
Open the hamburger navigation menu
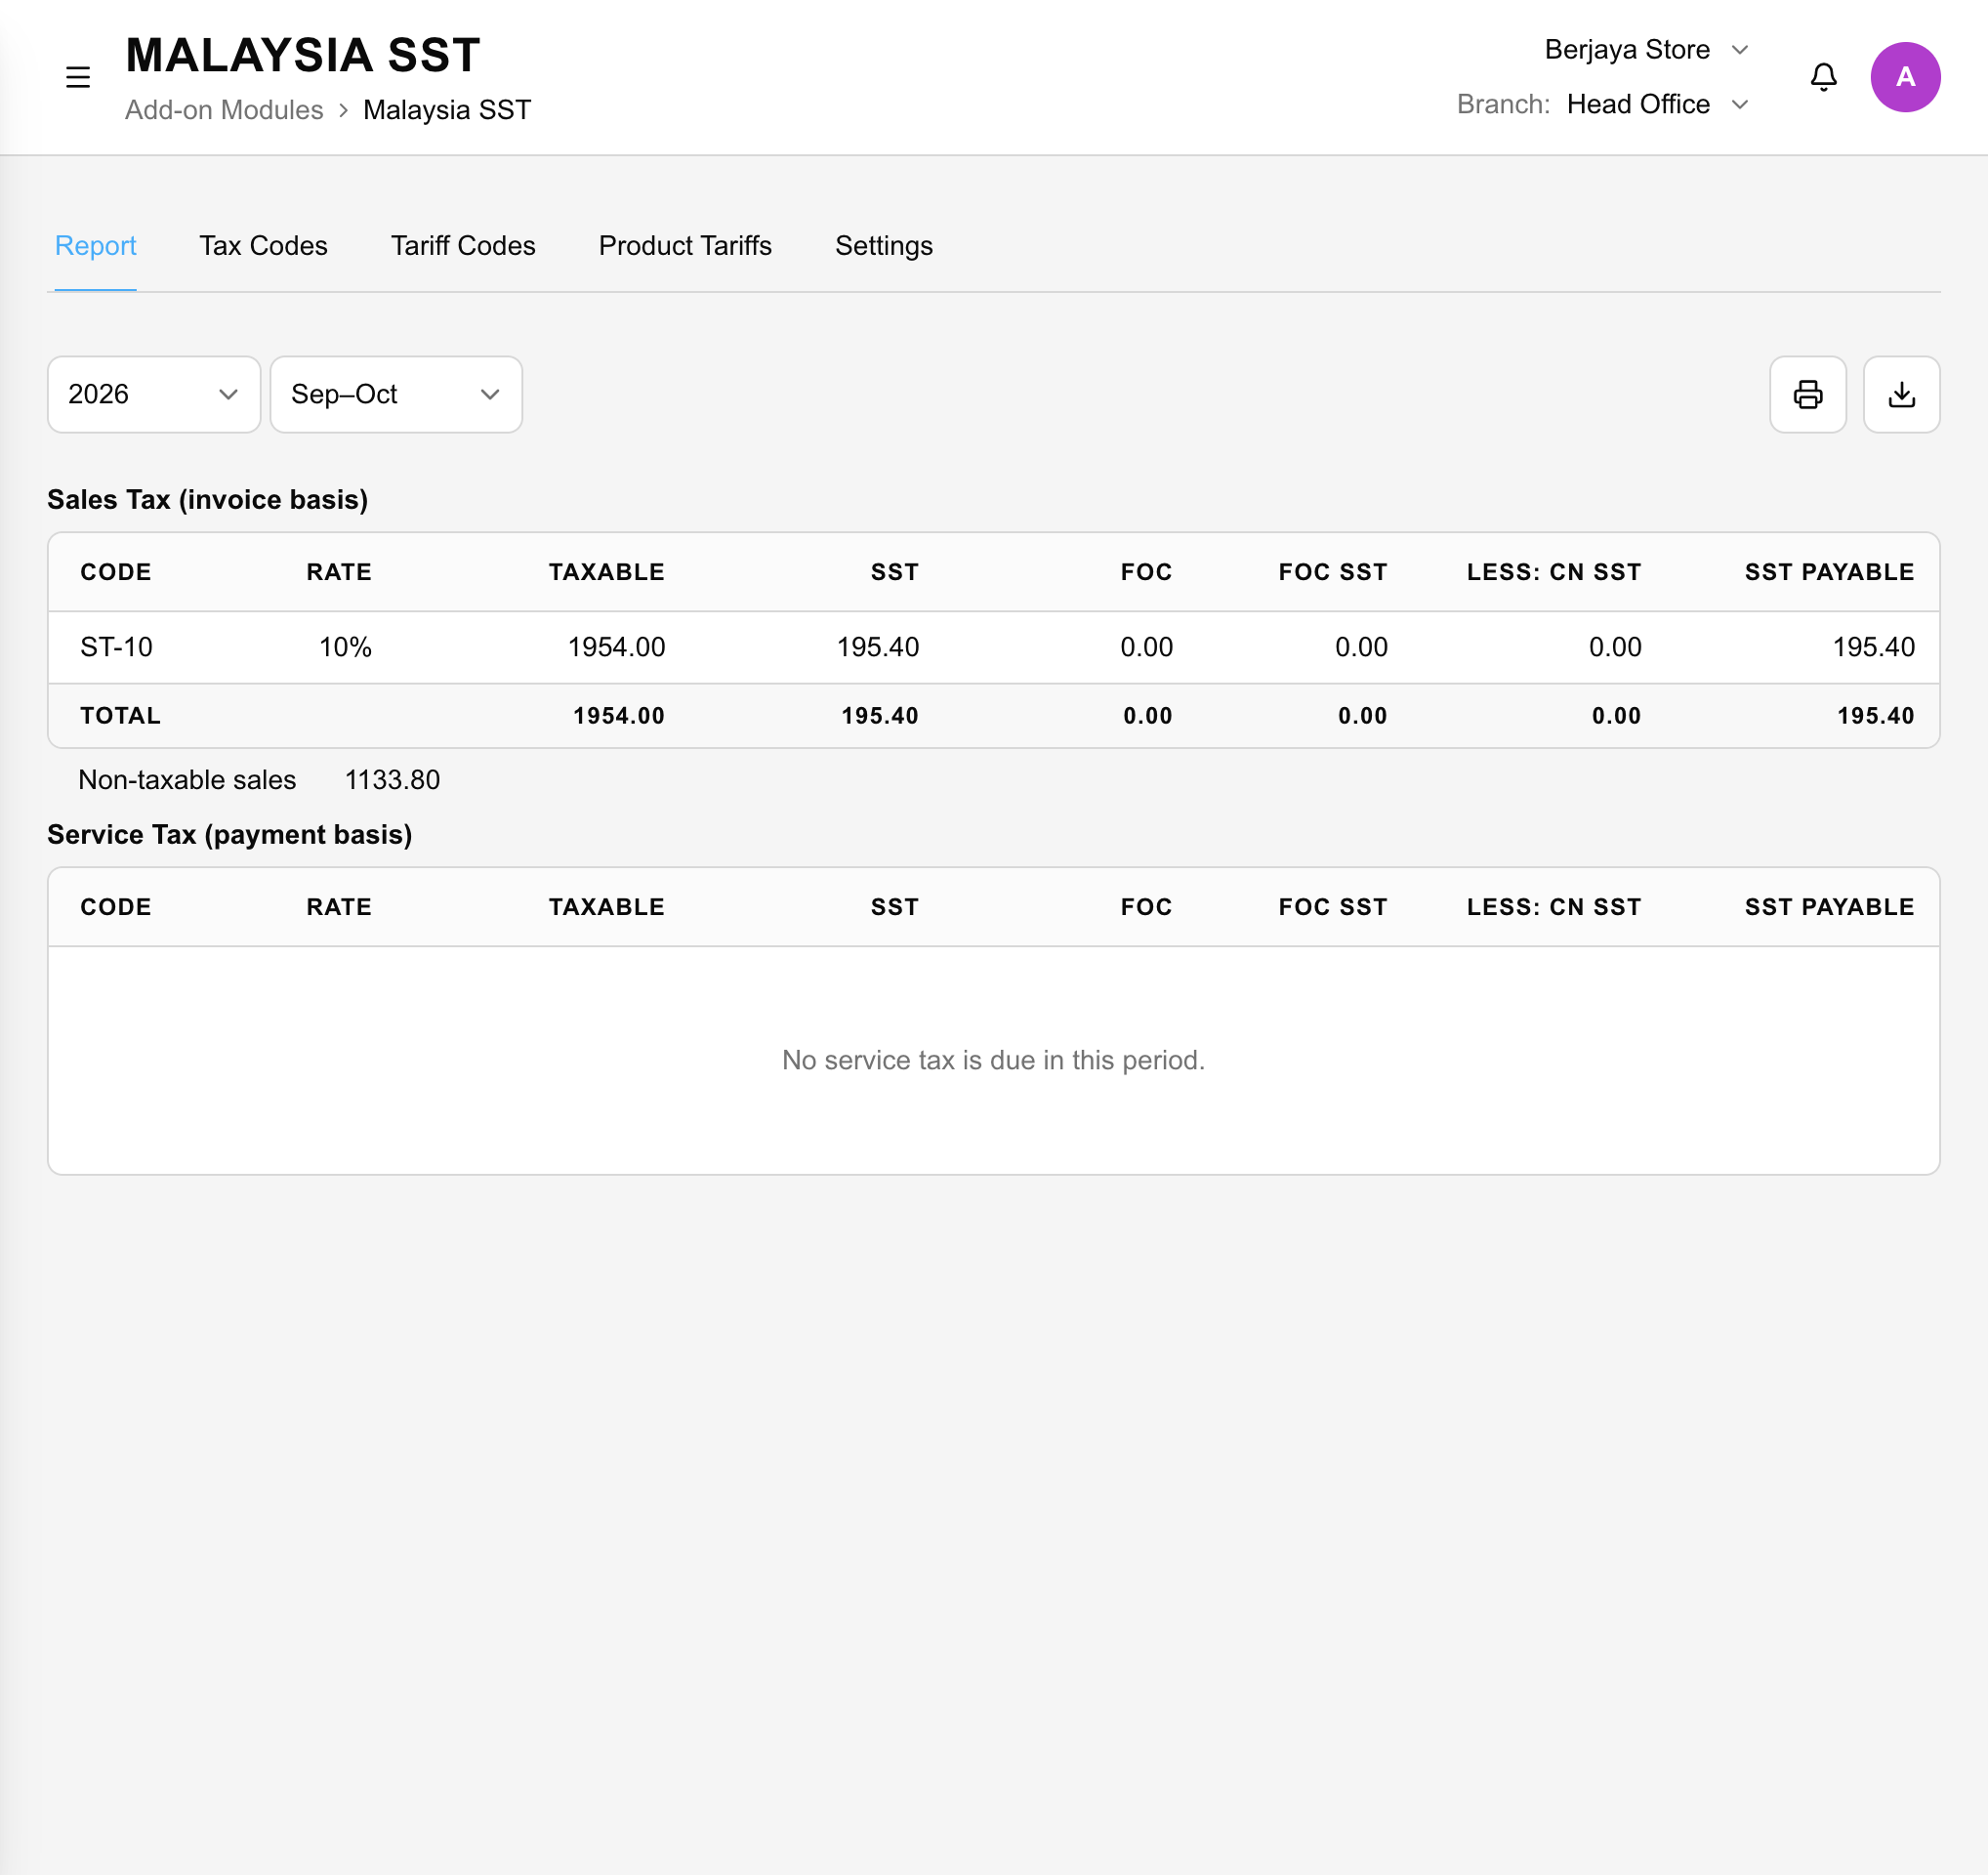point(78,77)
